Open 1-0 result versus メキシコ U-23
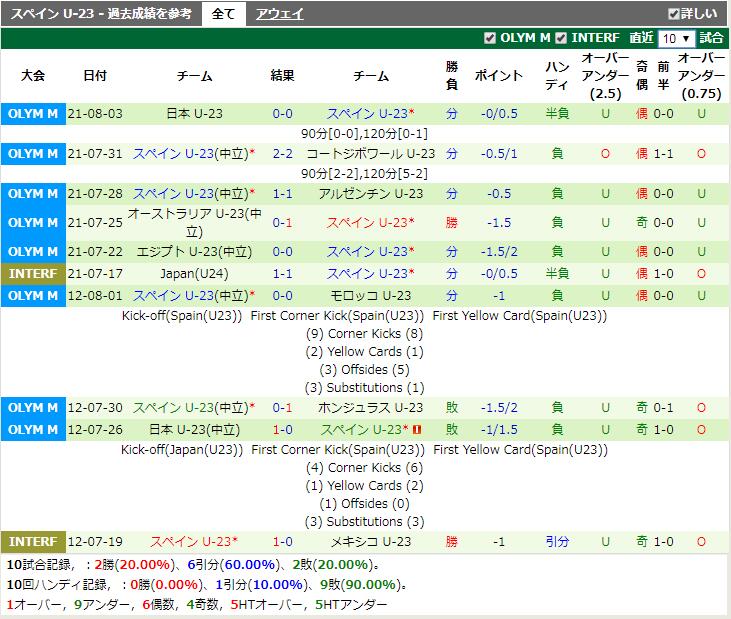 [283, 542]
